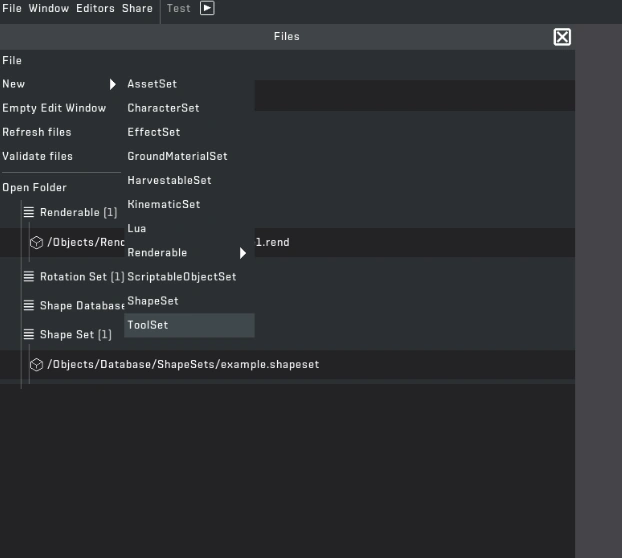Click the Test play button icon
The image size is (622, 558).
click(x=207, y=8)
